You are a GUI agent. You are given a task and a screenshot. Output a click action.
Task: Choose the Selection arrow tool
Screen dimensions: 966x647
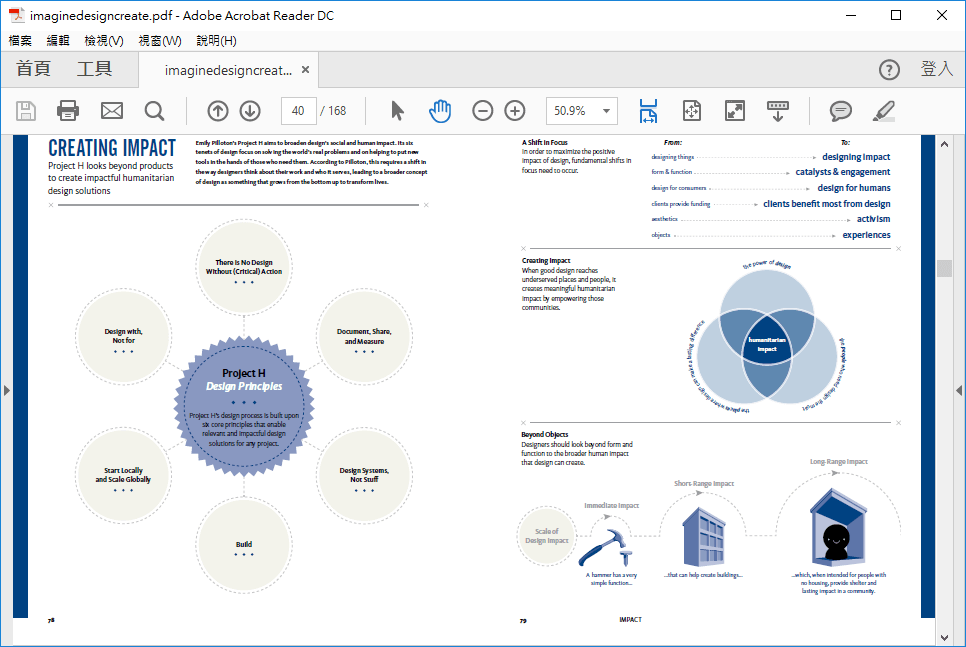[397, 111]
